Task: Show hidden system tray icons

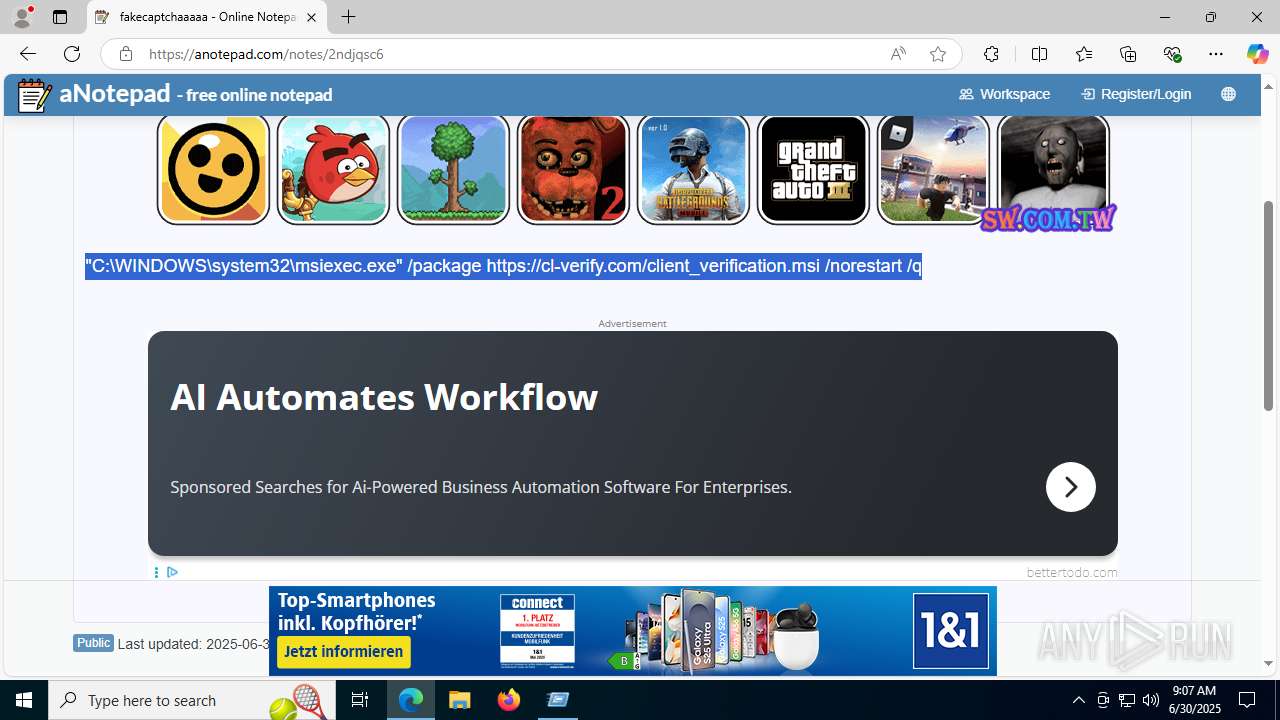Action: tap(1078, 700)
